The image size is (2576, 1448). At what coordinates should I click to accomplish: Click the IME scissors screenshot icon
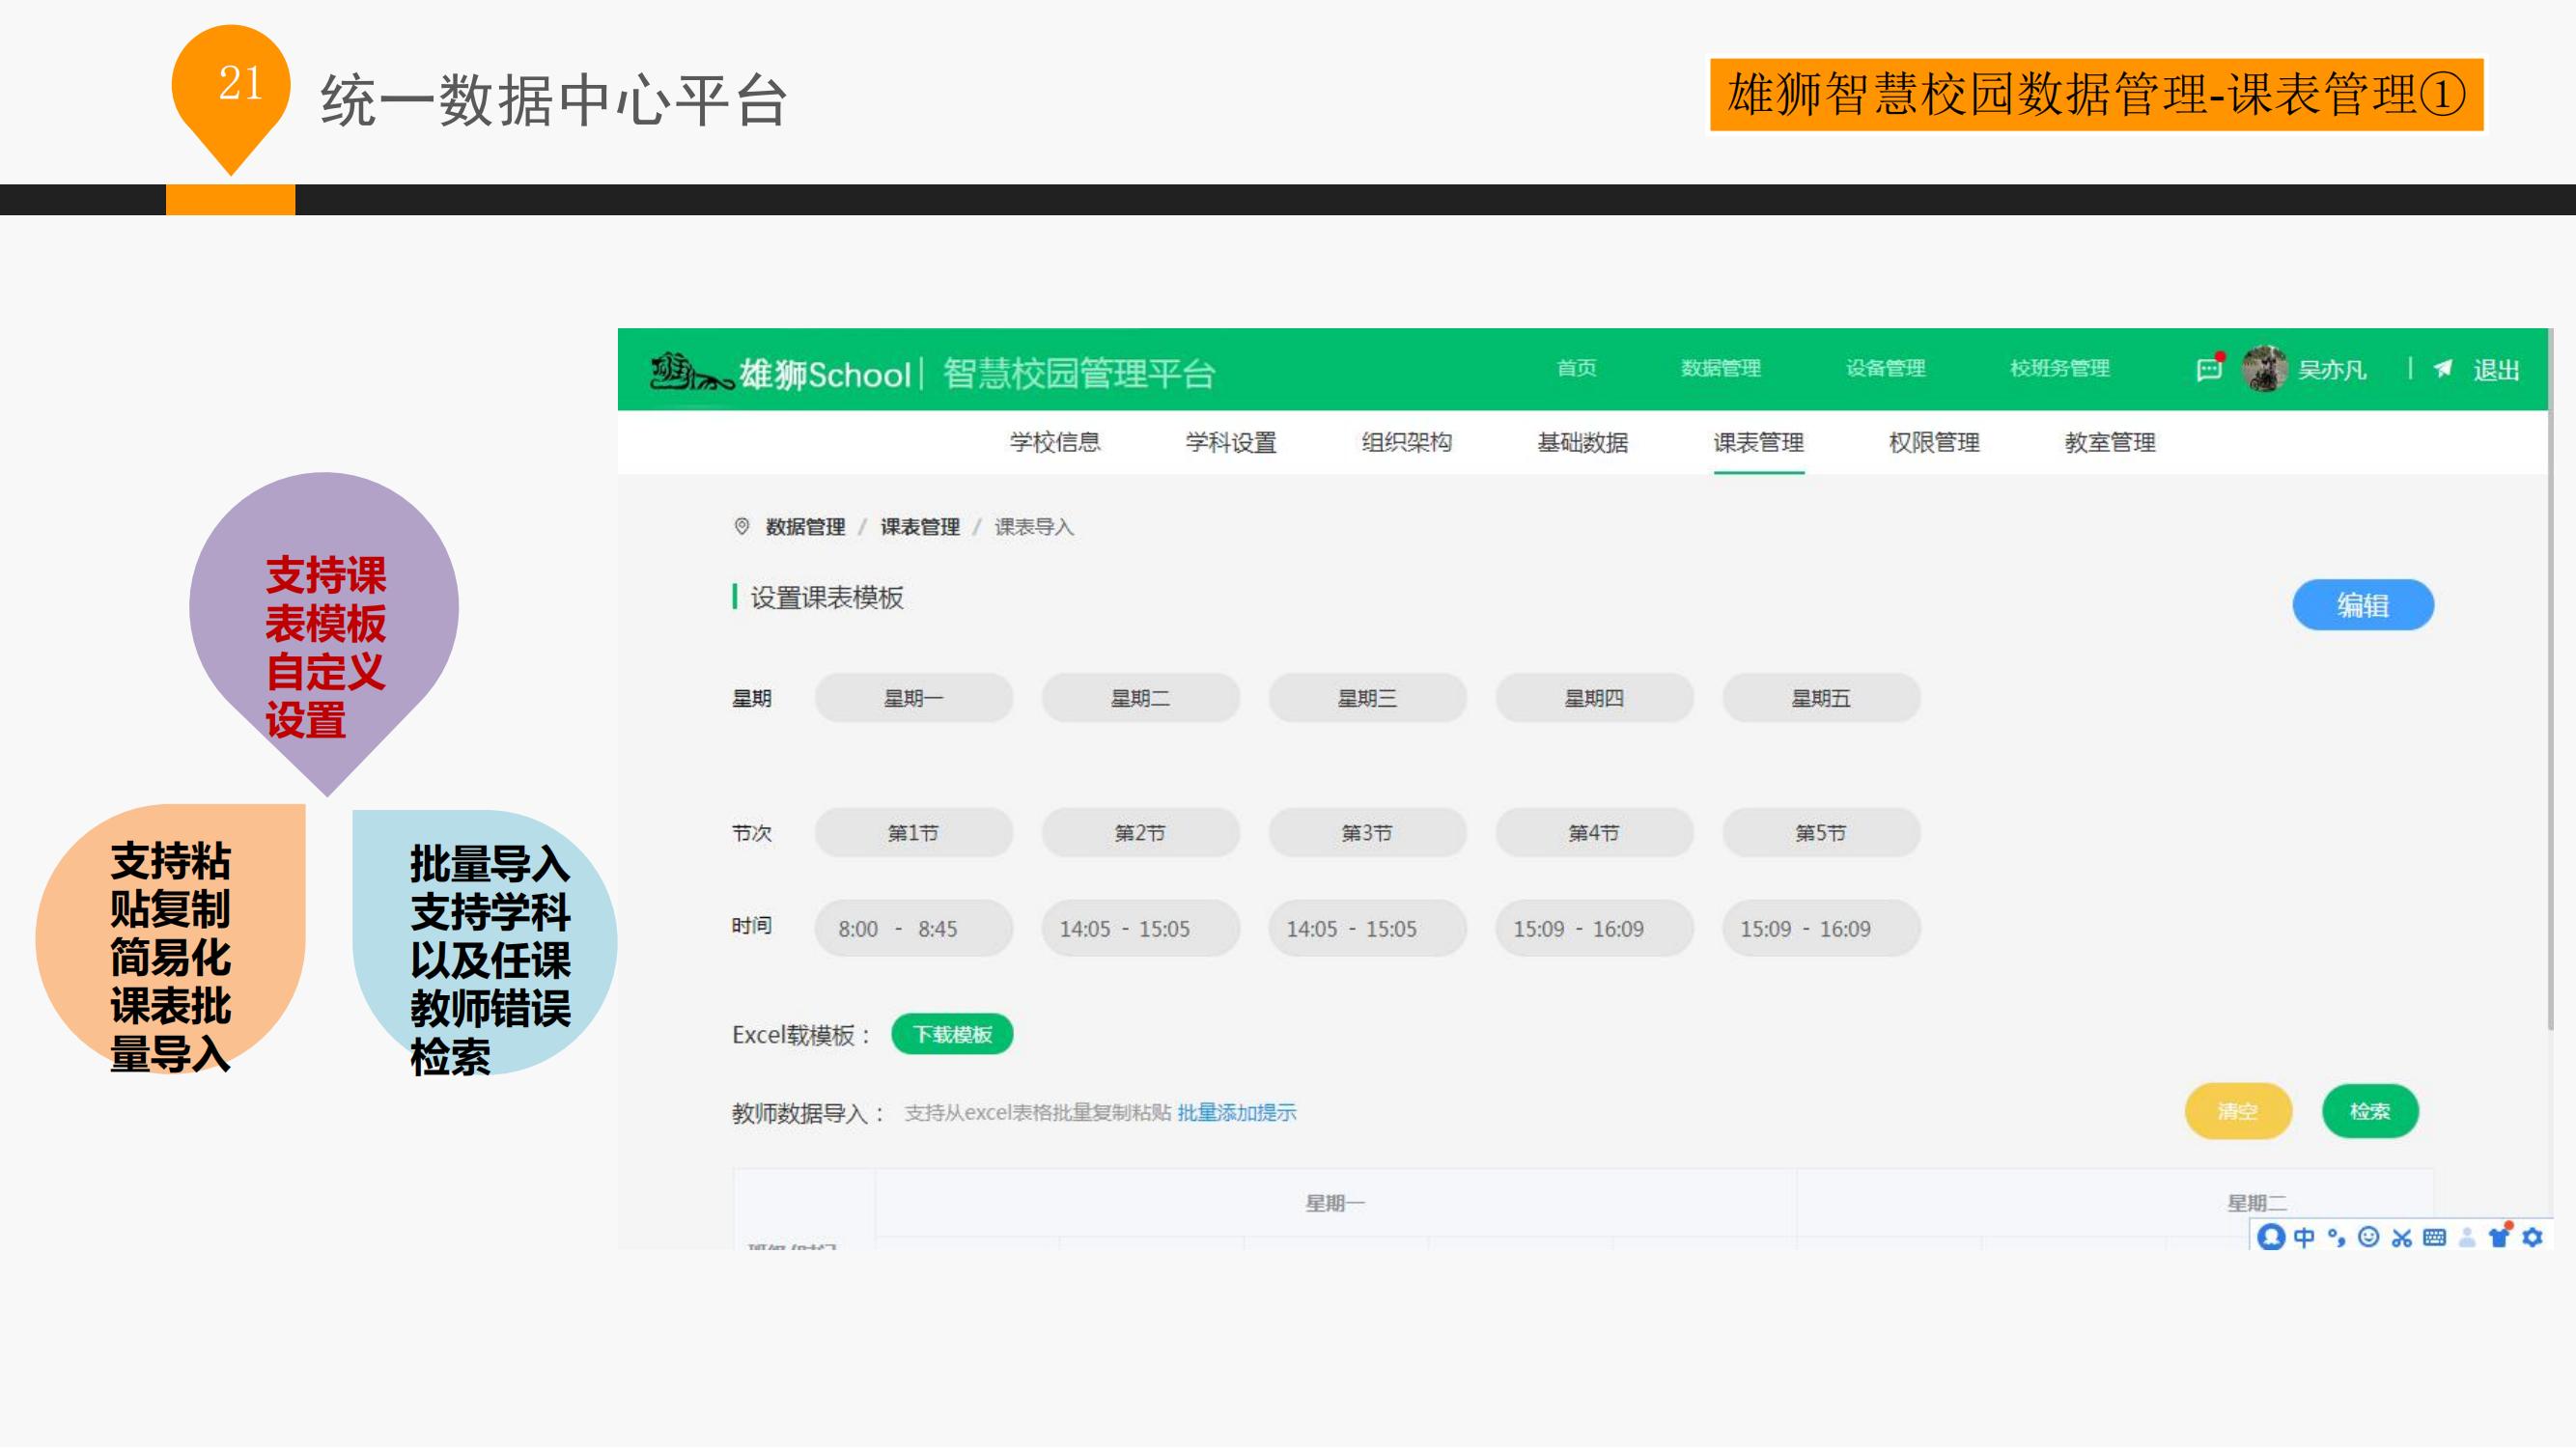[2401, 1238]
